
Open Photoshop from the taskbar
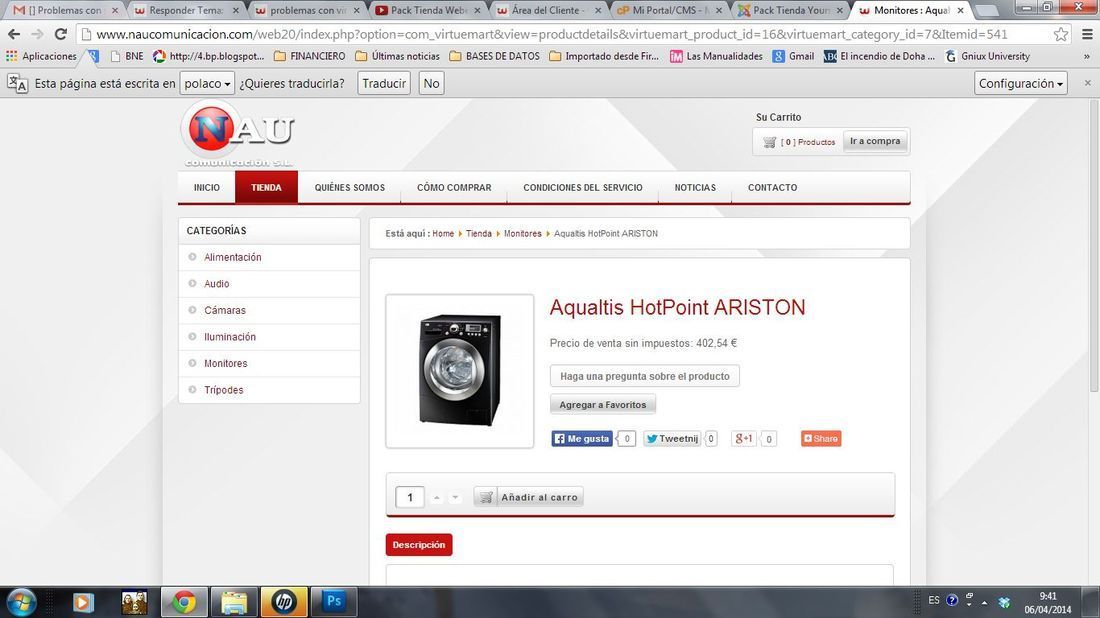[334, 602]
